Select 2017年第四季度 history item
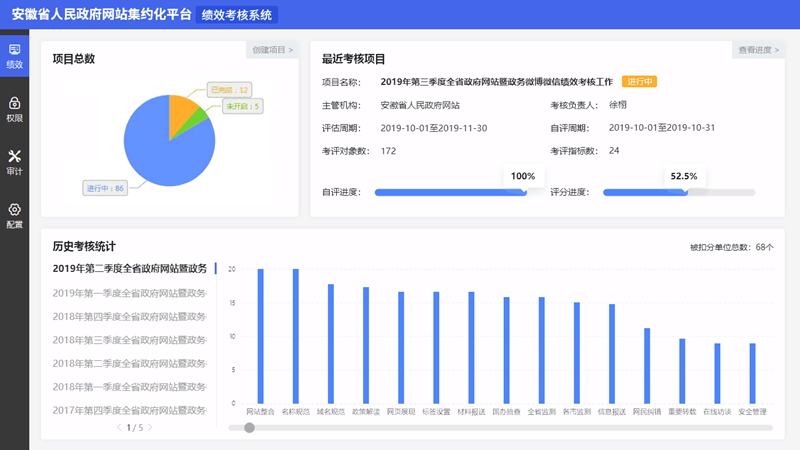The height and width of the screenshot is (450, 800). click(x=130, y=410)
